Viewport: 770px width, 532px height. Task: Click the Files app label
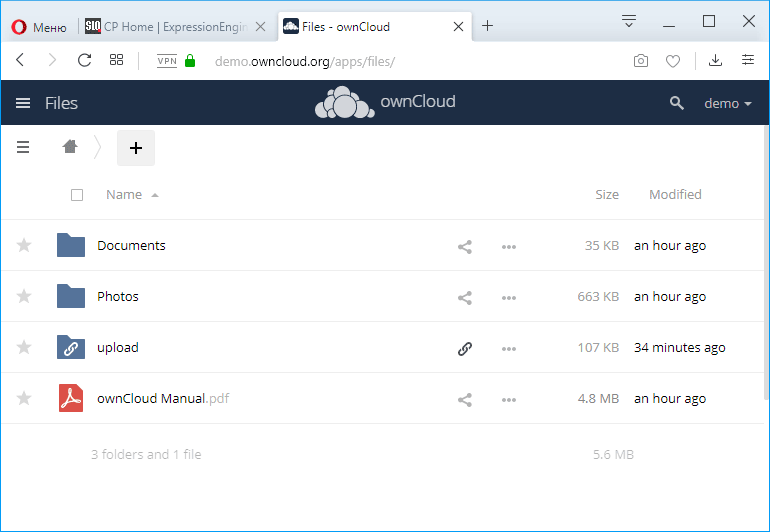[61, 103]
